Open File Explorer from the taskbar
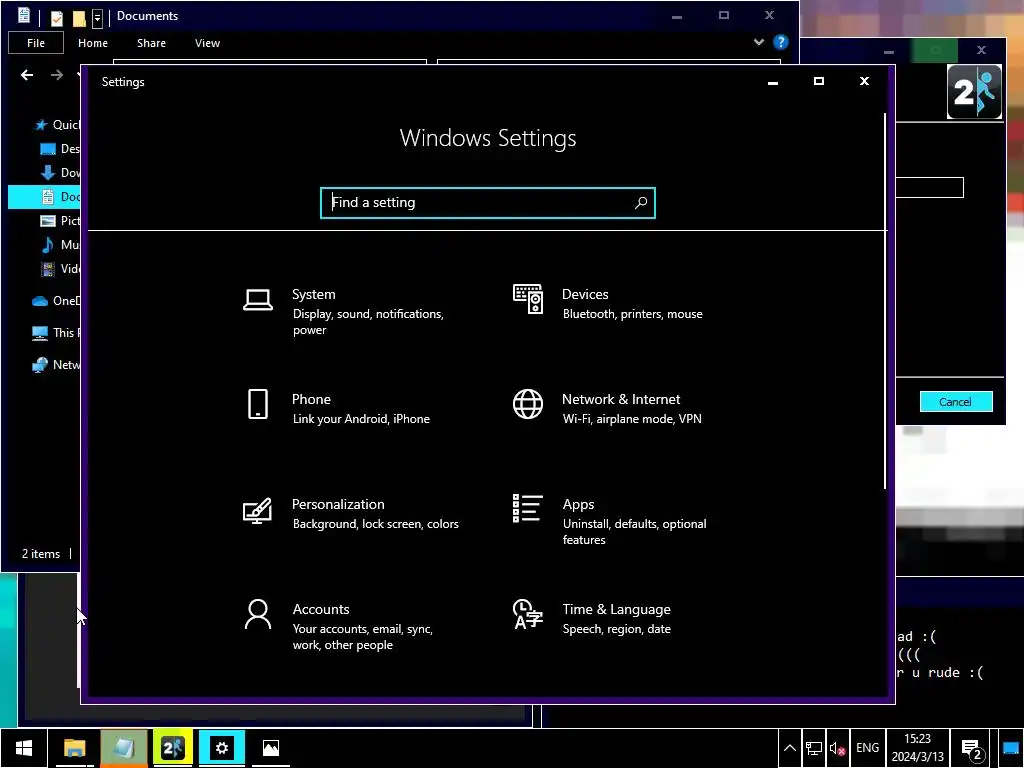The image size is (1024, 768). [x=74, y=748]
